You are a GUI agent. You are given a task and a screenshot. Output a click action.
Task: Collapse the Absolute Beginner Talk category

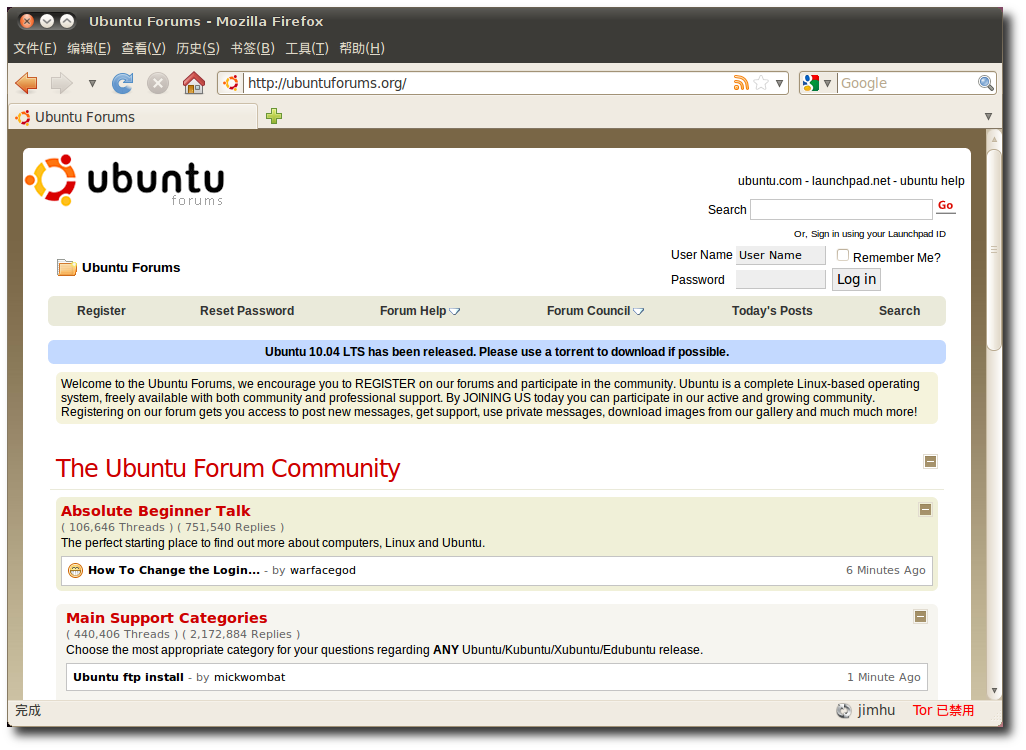[925, 509]
